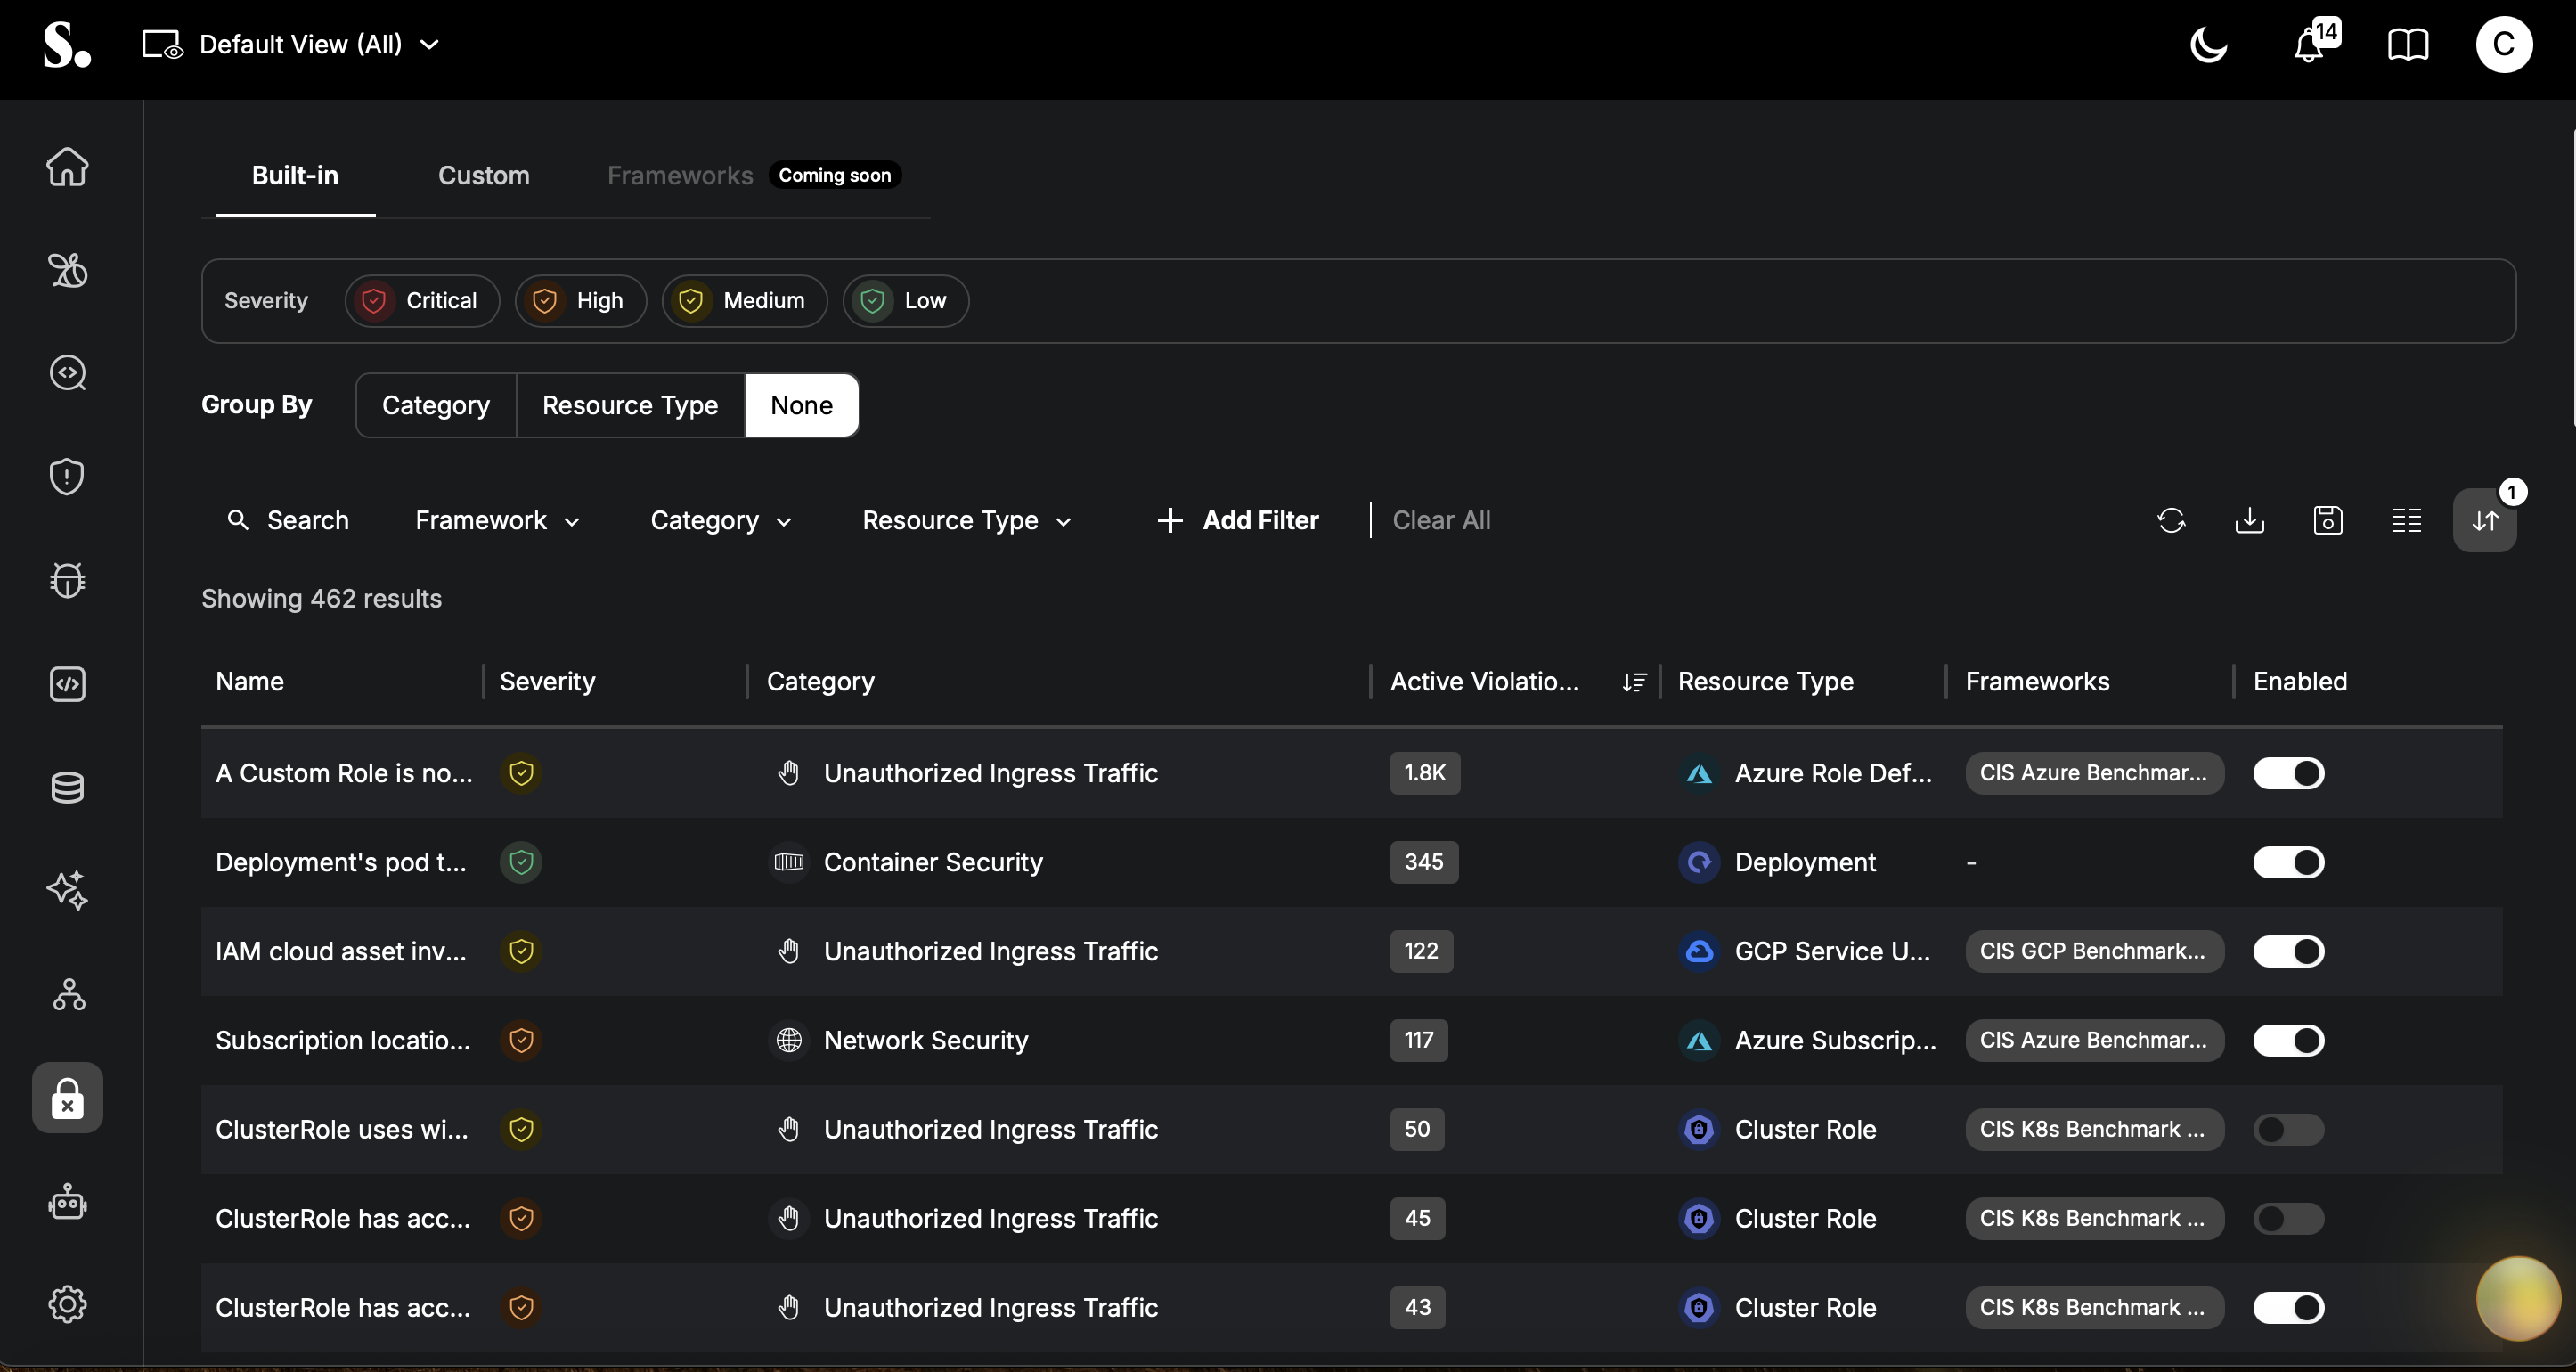Group by Resource Type

click(630, 405)
